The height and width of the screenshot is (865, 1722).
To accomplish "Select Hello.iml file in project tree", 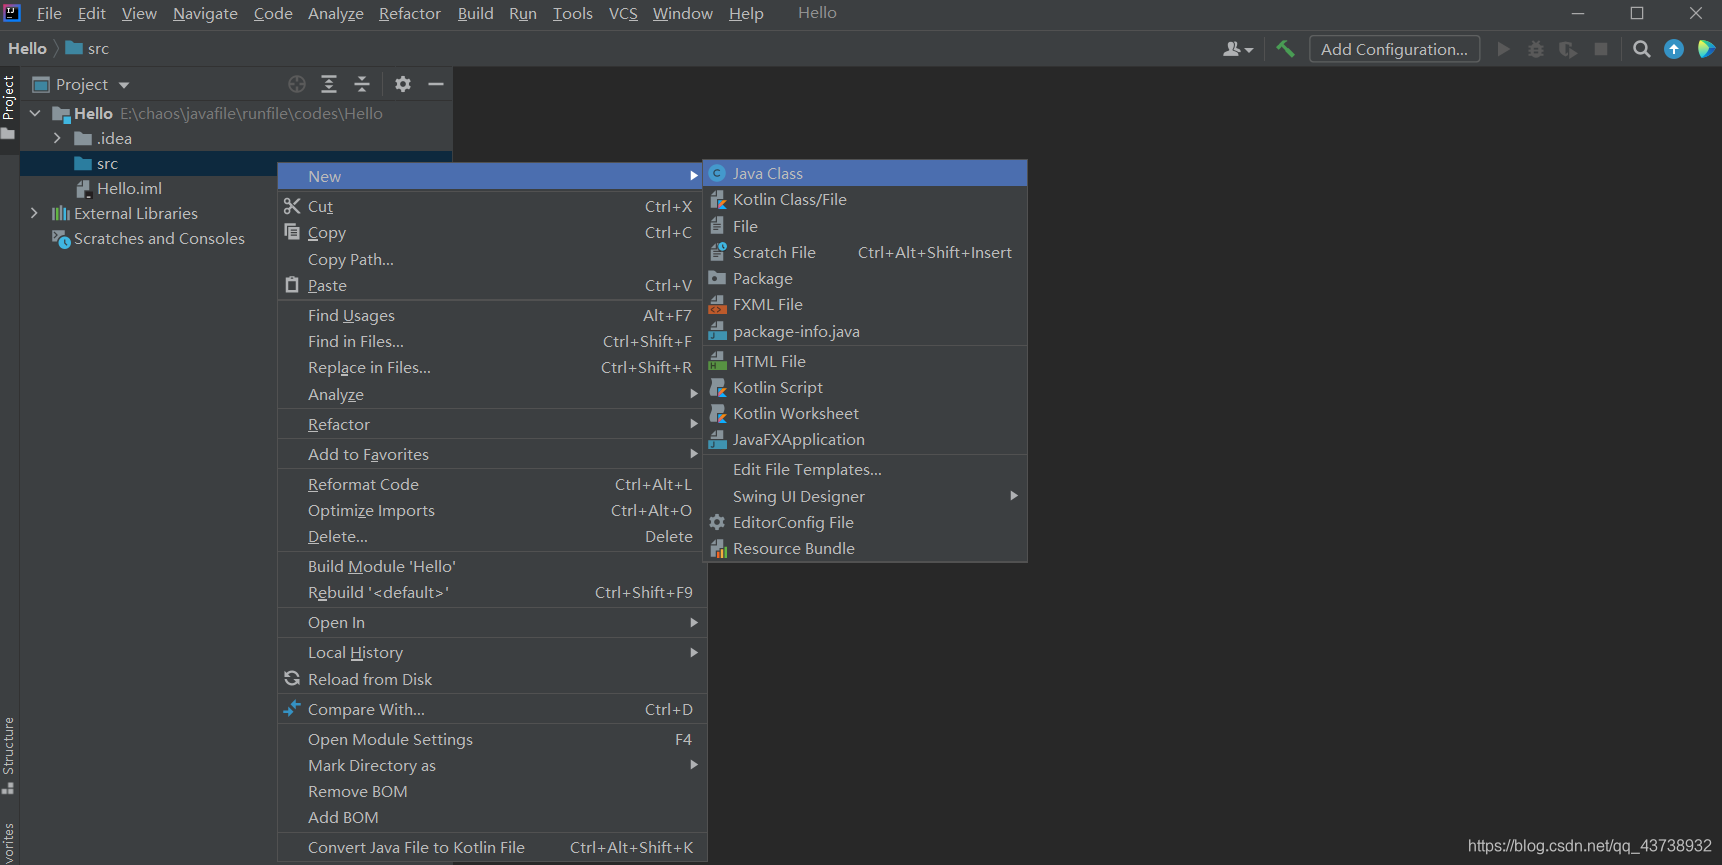I will click(x=129, y=188).
